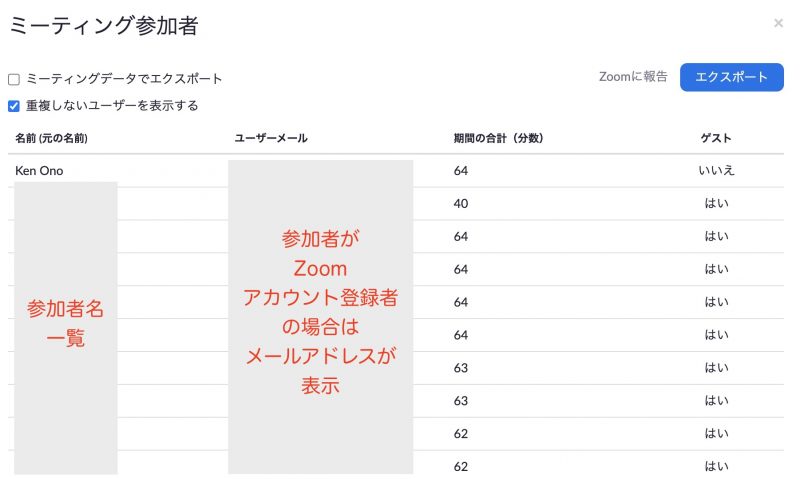
Task: Click はい in the 40-minute row
Action: coord(716,204)
